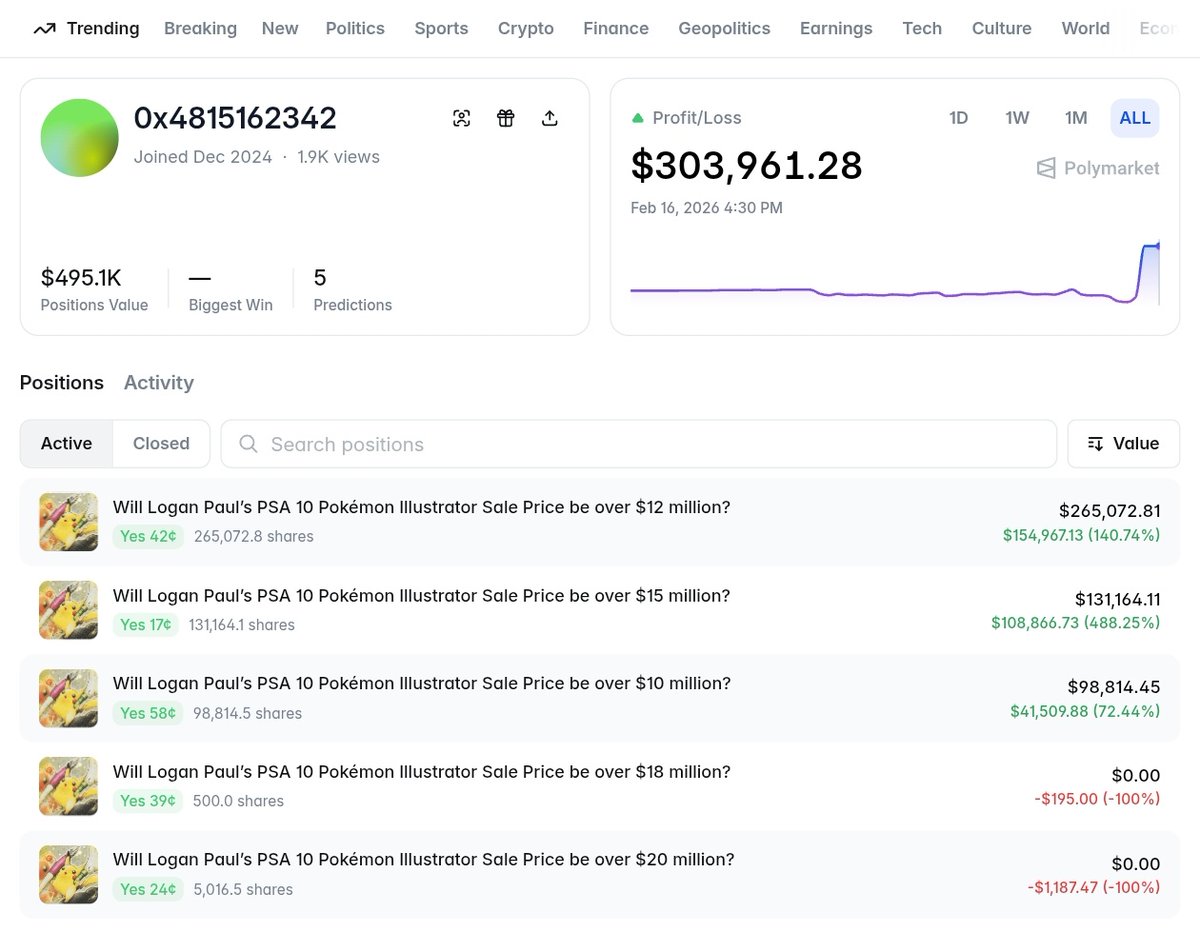Click the gift icon in profile card

point(505,118)
